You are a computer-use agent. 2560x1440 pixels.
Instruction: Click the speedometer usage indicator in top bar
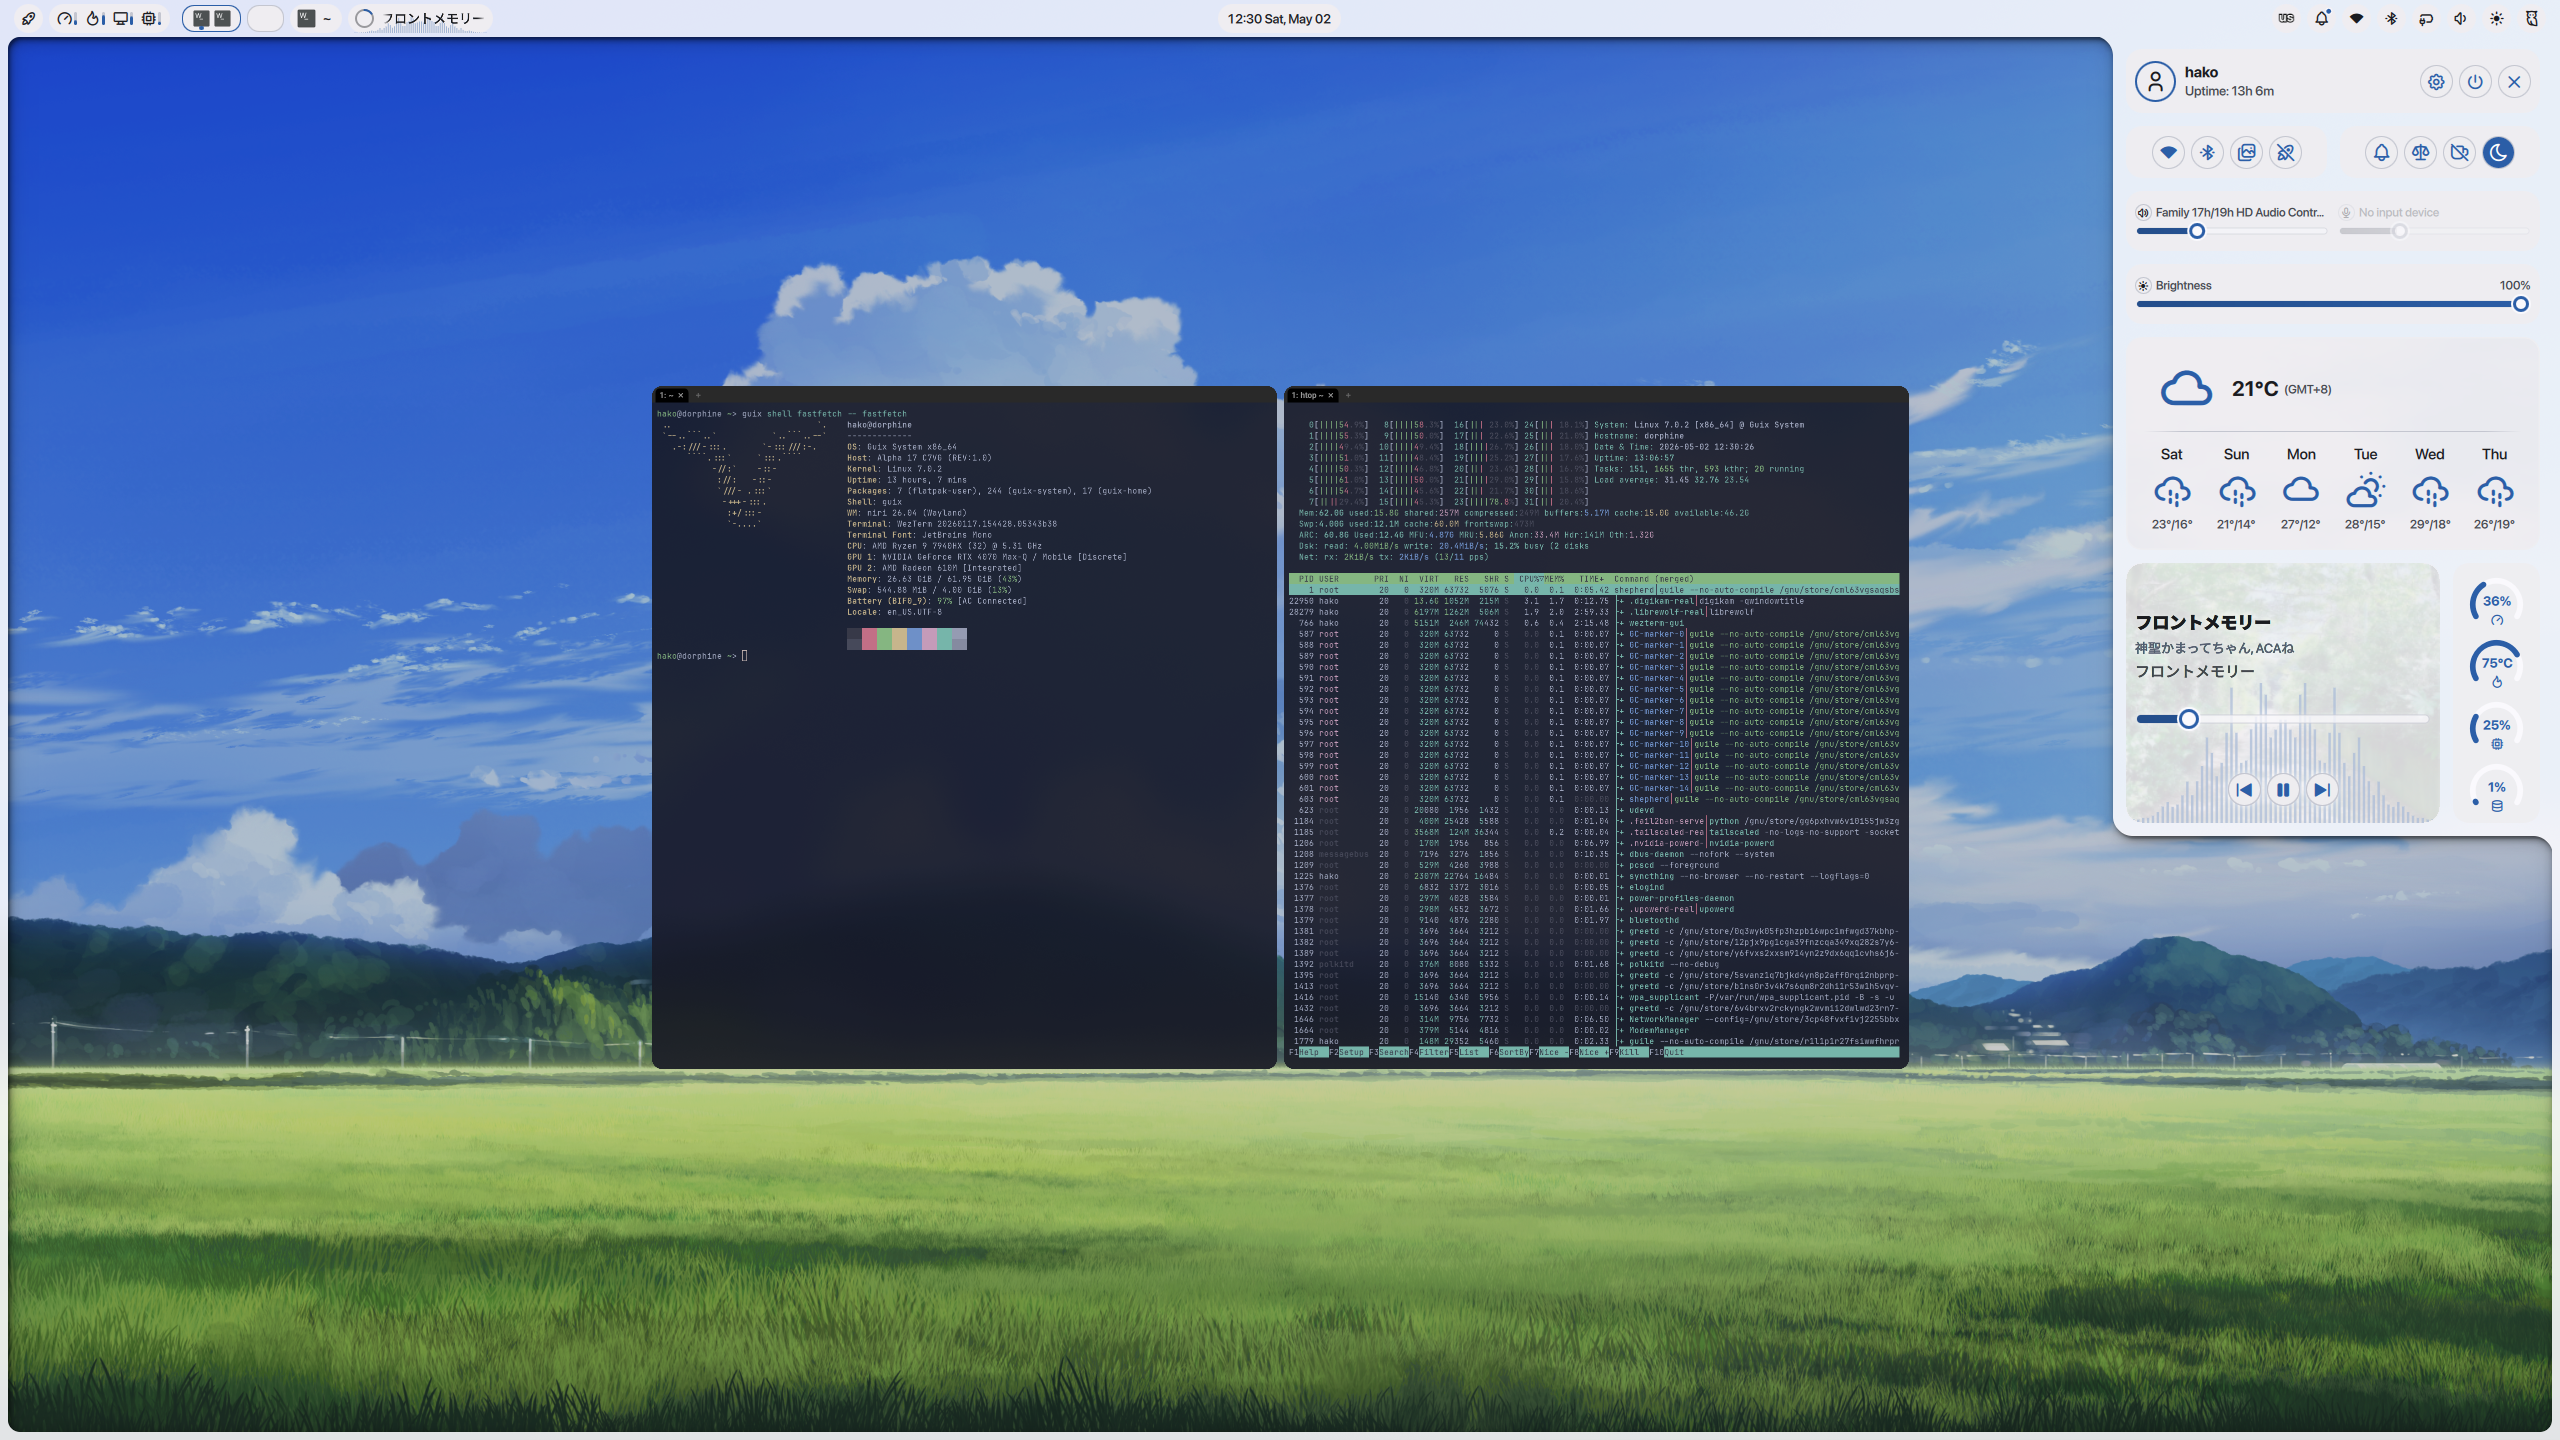66,18
